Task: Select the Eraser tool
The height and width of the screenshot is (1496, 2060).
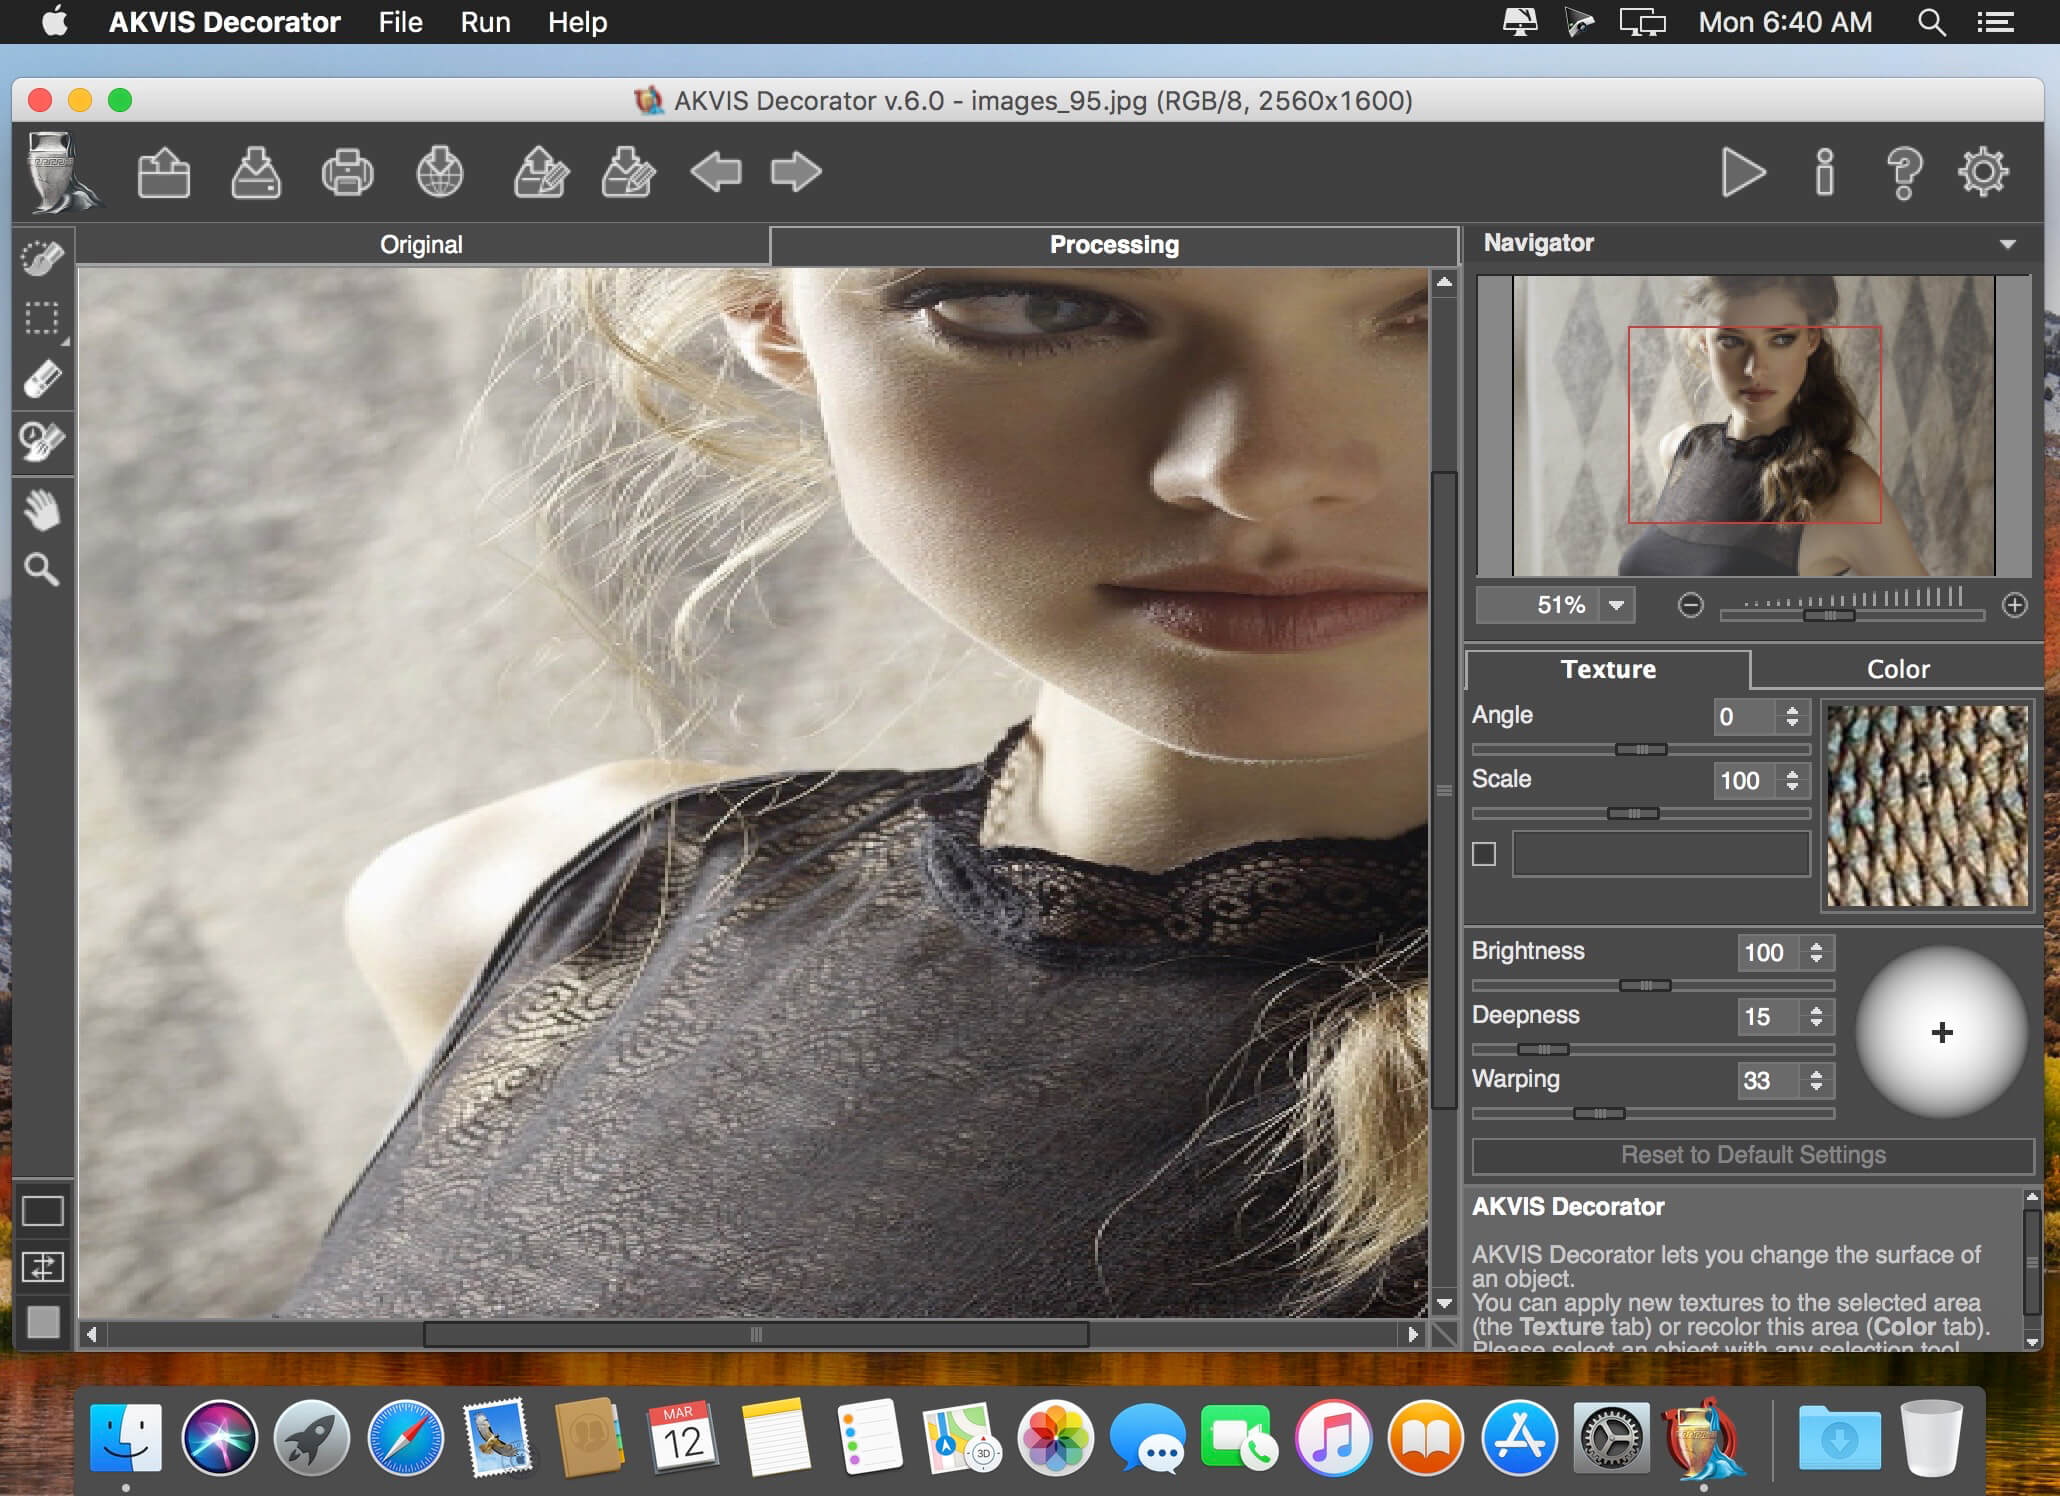Action: [42, 379]
